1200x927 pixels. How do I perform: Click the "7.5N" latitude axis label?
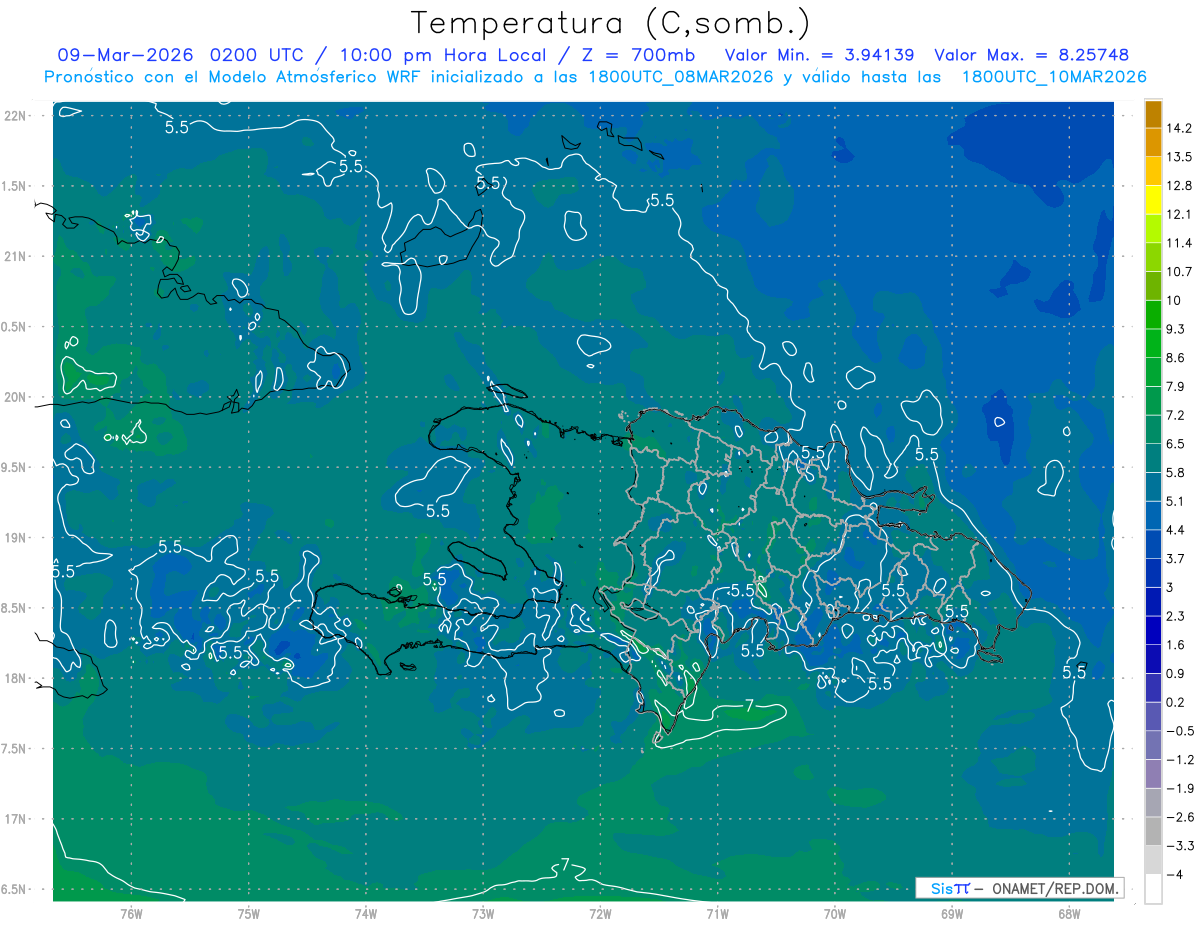(15, 749)
